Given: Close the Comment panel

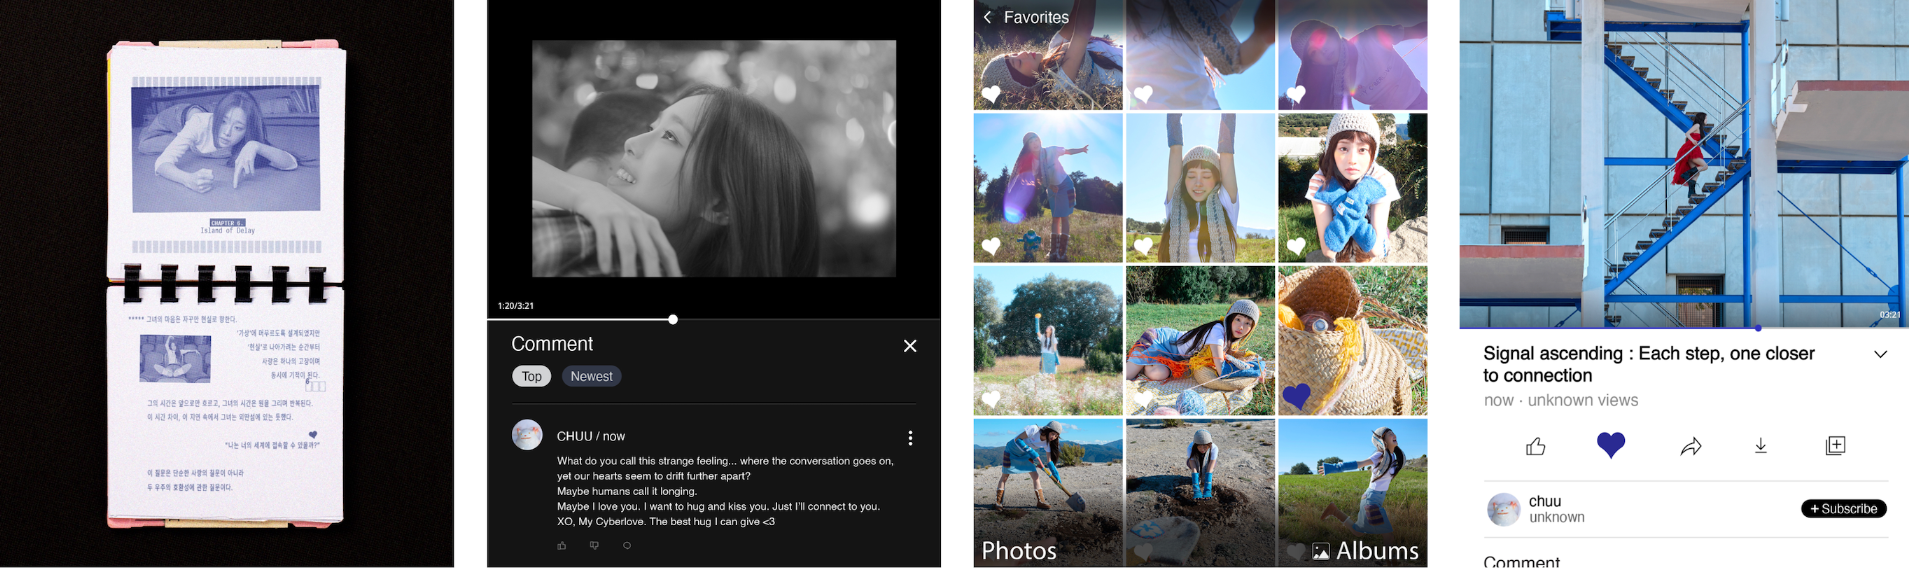Looking at the screenshot, I should [x=910, y=346].
